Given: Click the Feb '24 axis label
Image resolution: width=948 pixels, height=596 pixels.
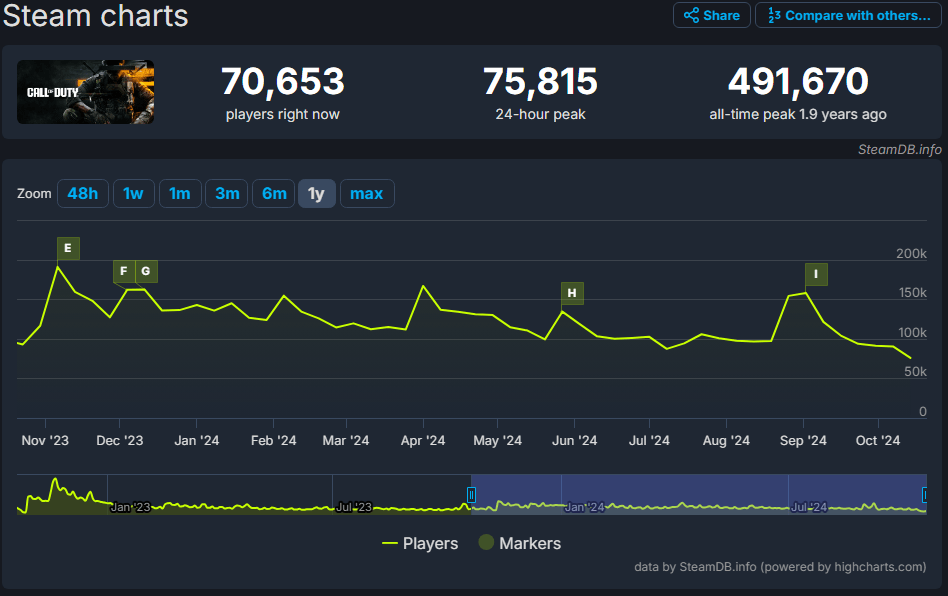Looking at the screenshot, I should [x=273, y=441].
